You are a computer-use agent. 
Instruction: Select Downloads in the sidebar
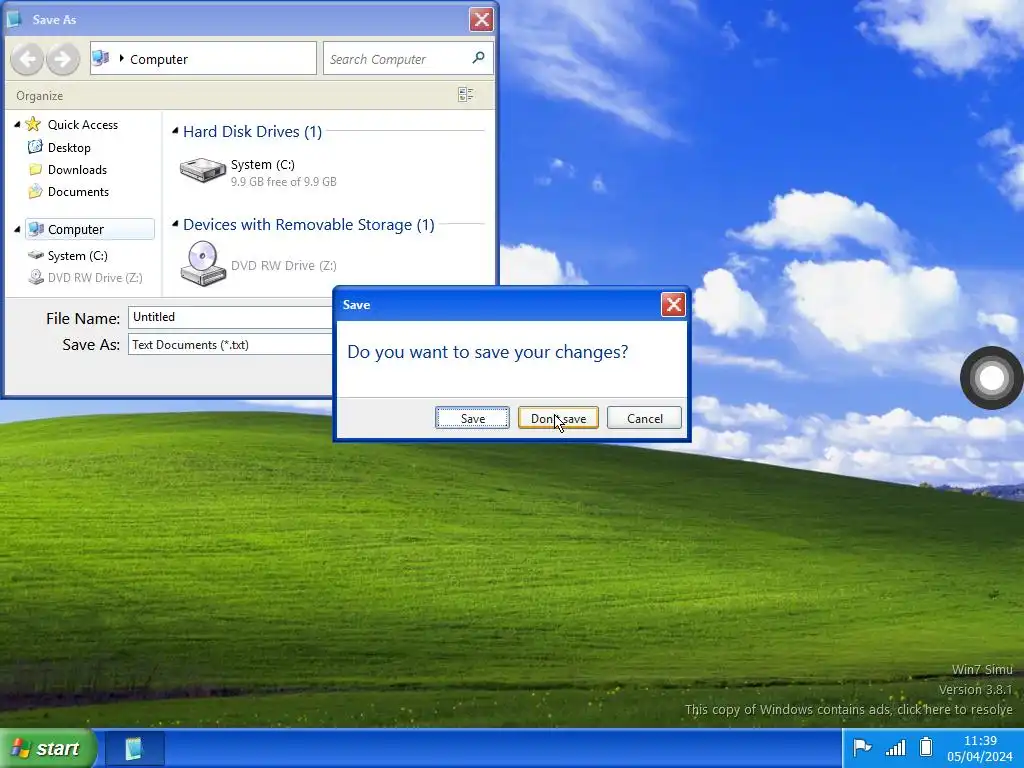(77, 170)
